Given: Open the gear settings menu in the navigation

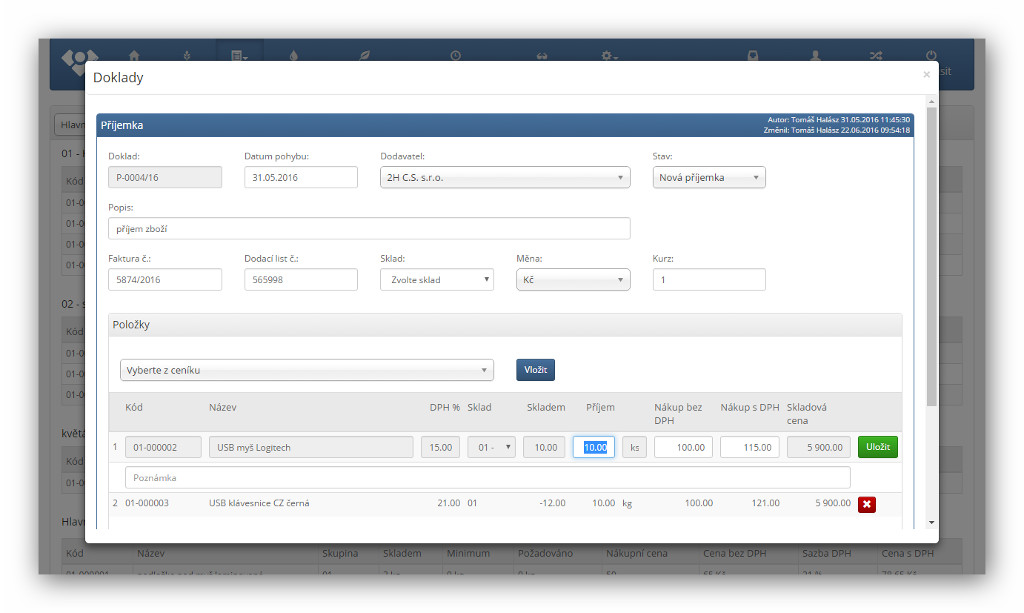Looking at the screenshot, I should 609,56.
